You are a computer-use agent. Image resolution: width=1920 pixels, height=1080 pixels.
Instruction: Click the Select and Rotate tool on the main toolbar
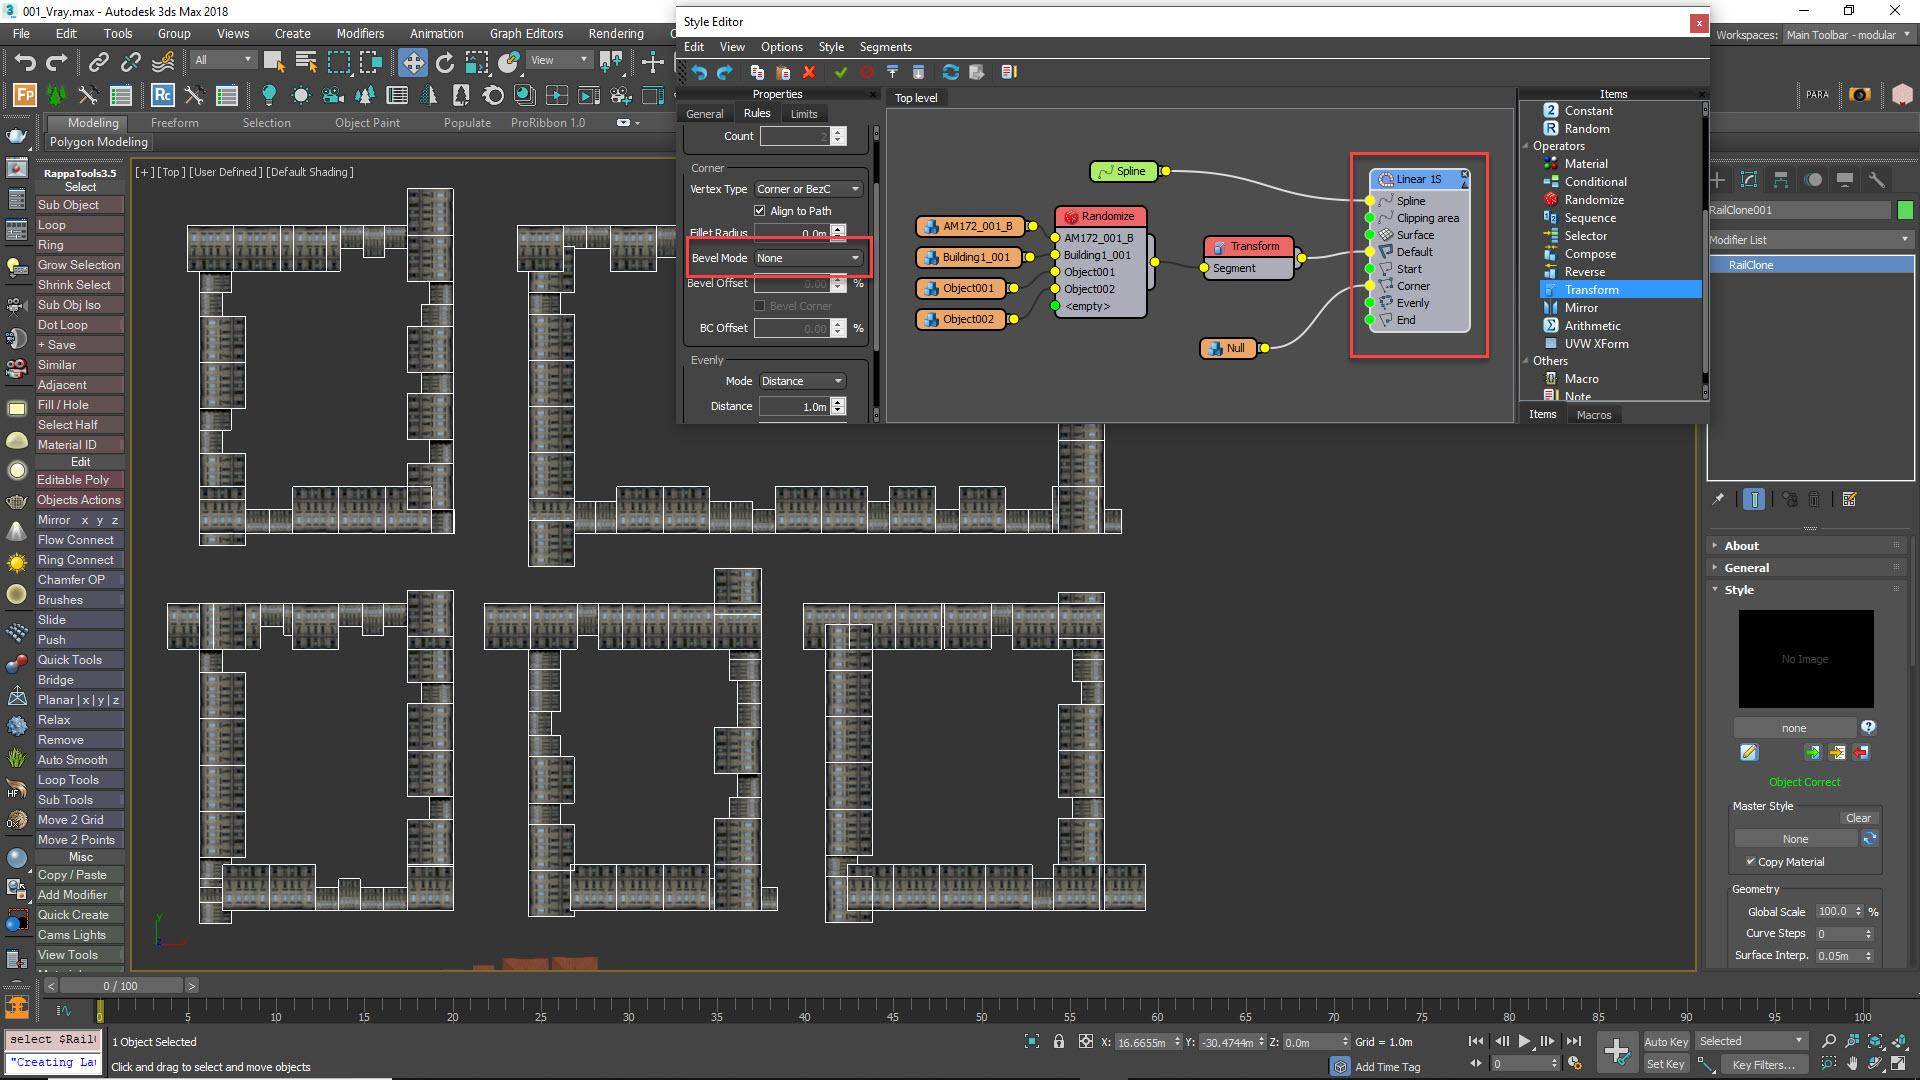[x=445, y=62]
